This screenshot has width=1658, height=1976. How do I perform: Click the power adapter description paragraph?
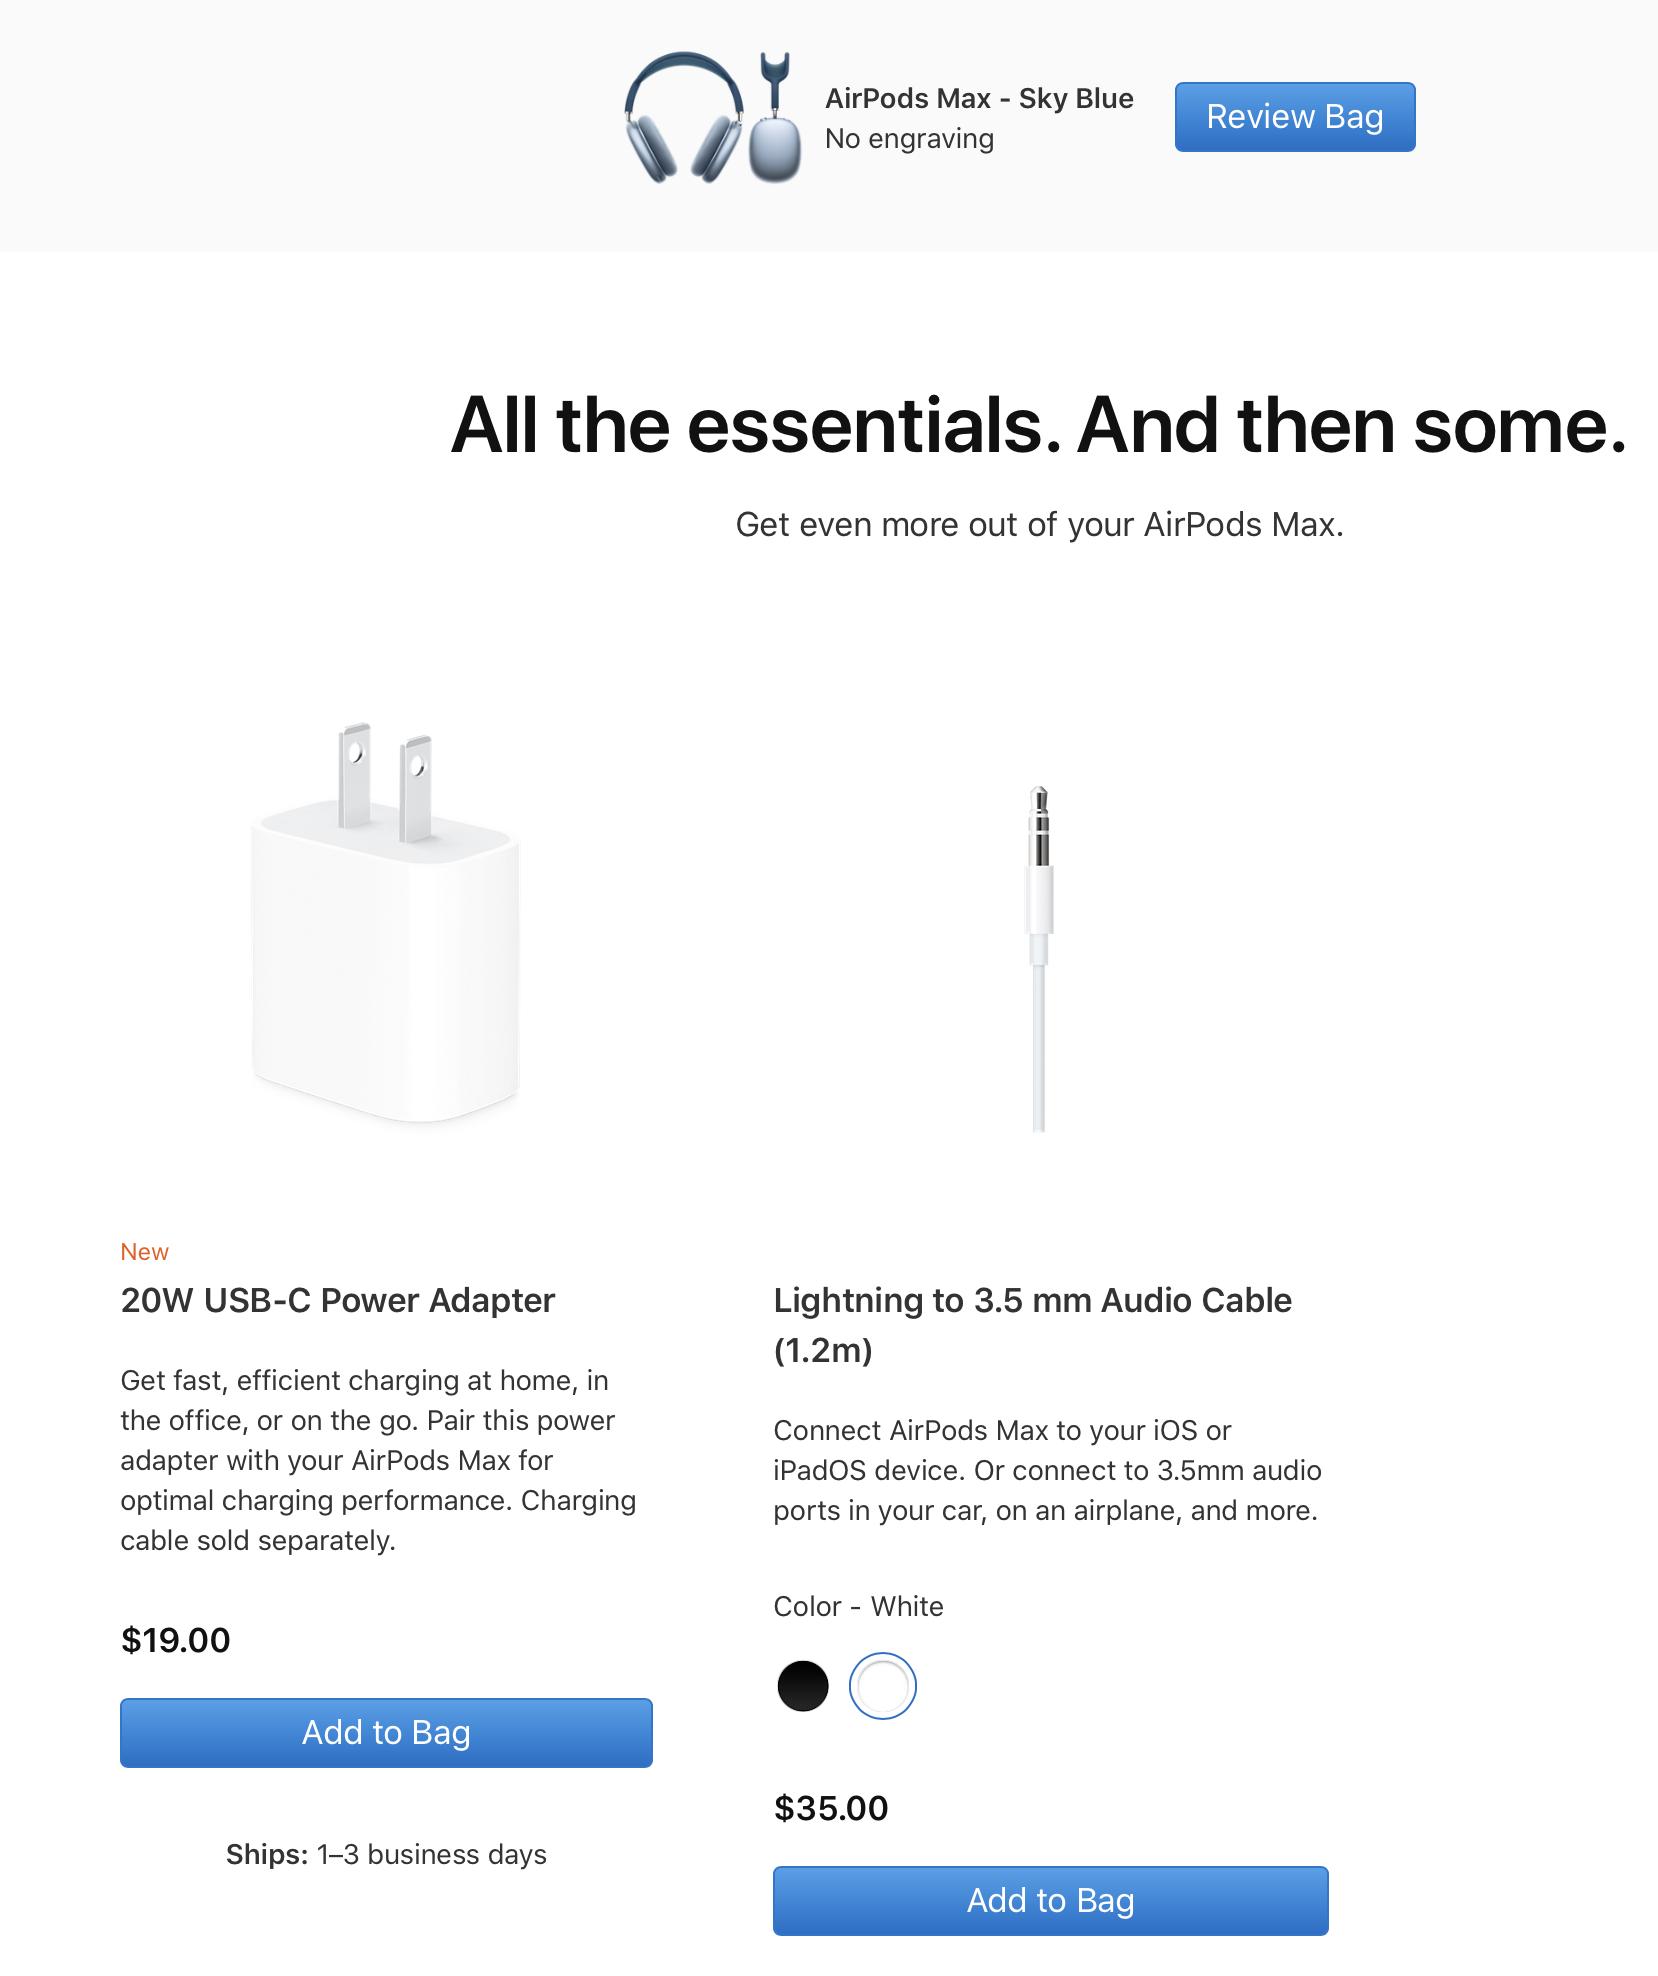378,1460
